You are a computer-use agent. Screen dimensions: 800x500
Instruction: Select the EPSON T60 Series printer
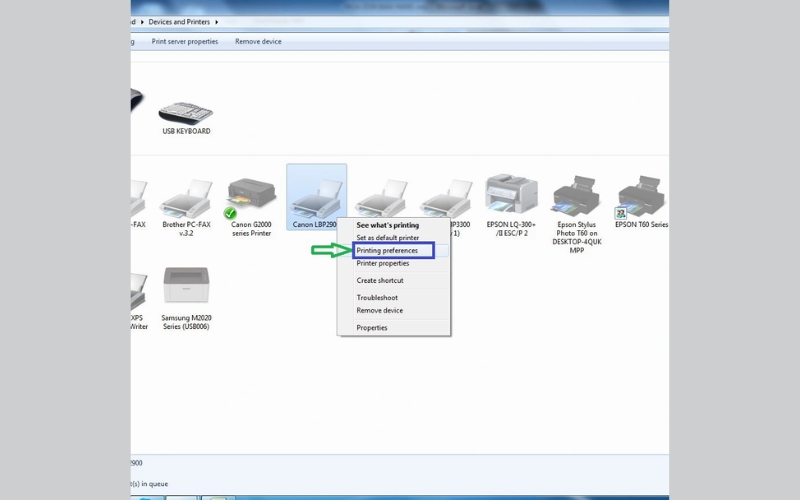point(641,202)
